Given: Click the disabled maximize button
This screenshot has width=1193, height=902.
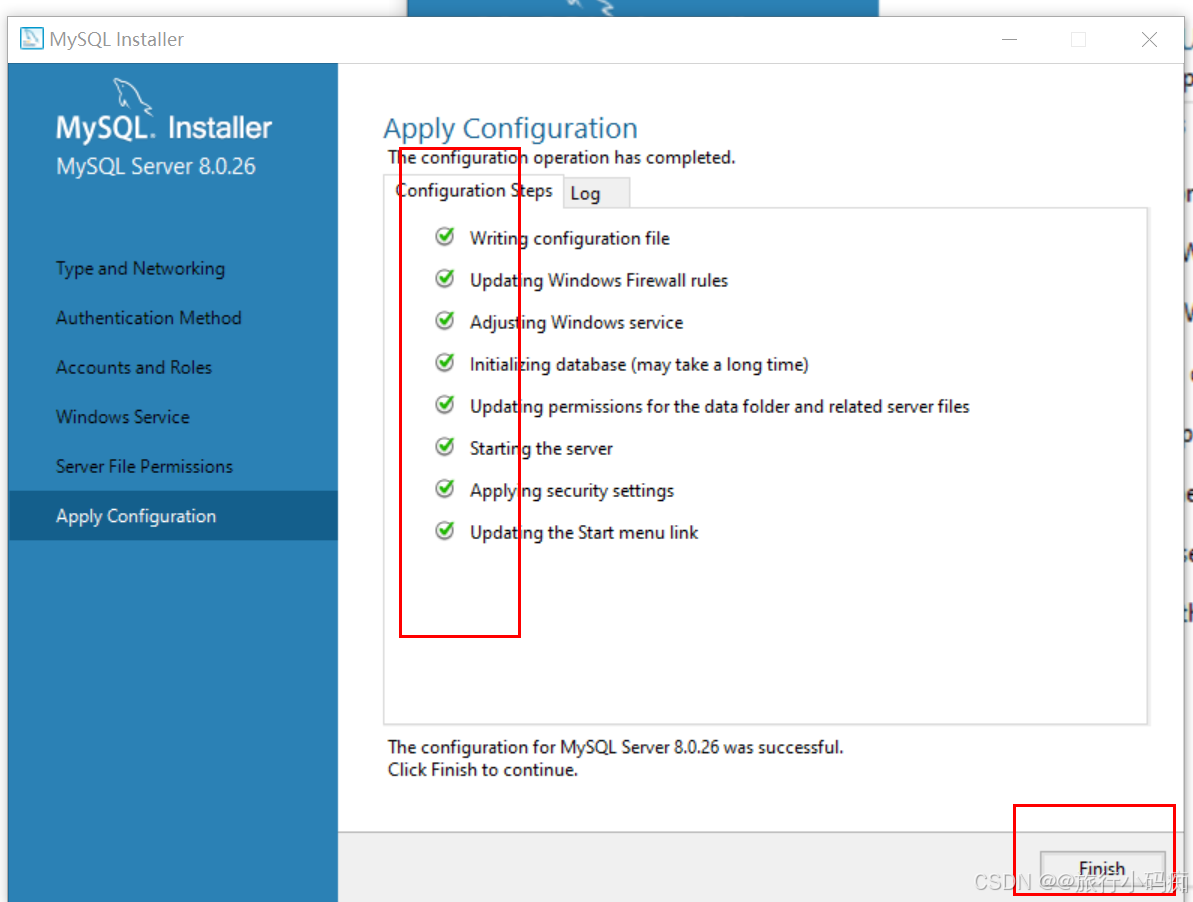Looking at the screenshot, I should pyautogui.click(x=1078, y=40).
